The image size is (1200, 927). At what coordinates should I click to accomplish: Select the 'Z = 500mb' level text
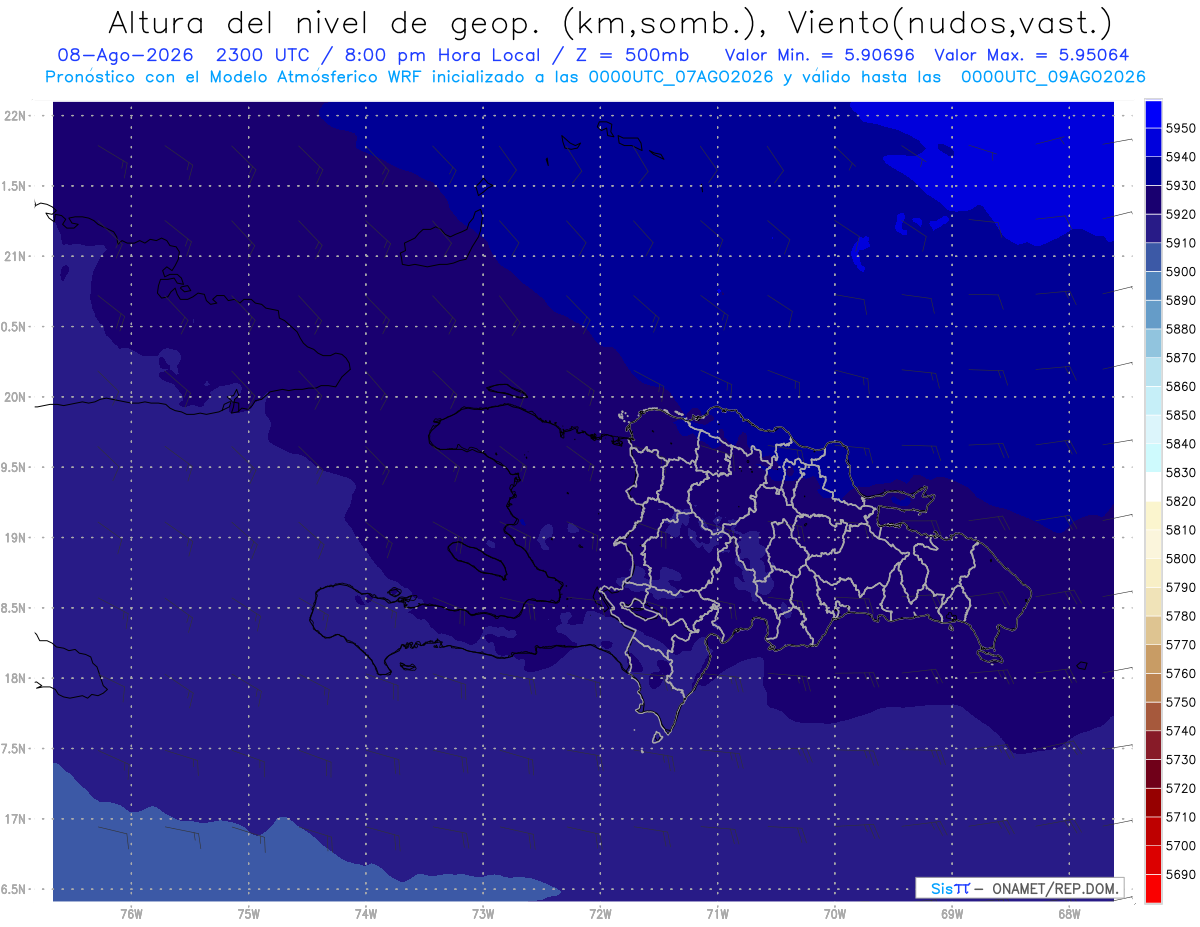pos(630,55)
